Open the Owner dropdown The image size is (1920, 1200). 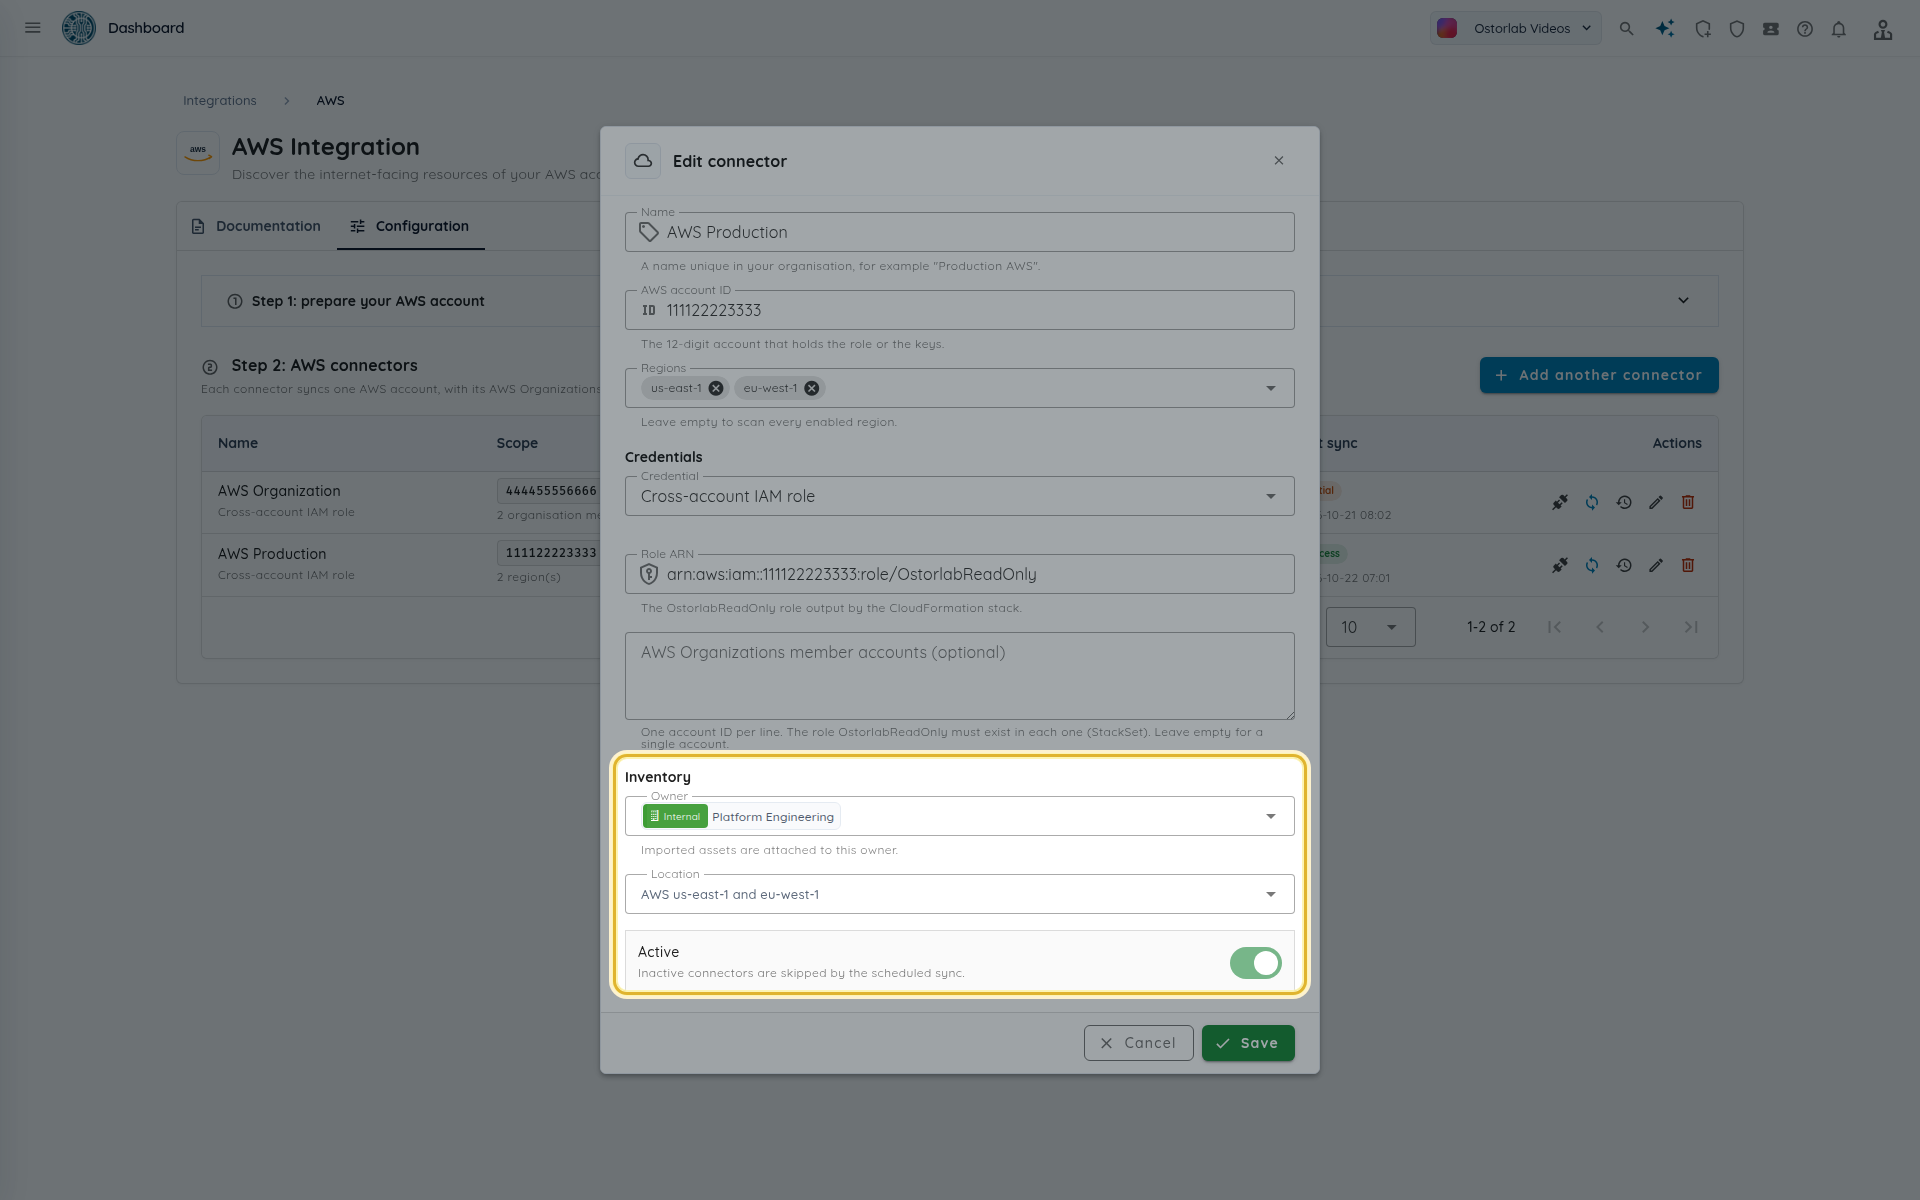tap(960, 816)
